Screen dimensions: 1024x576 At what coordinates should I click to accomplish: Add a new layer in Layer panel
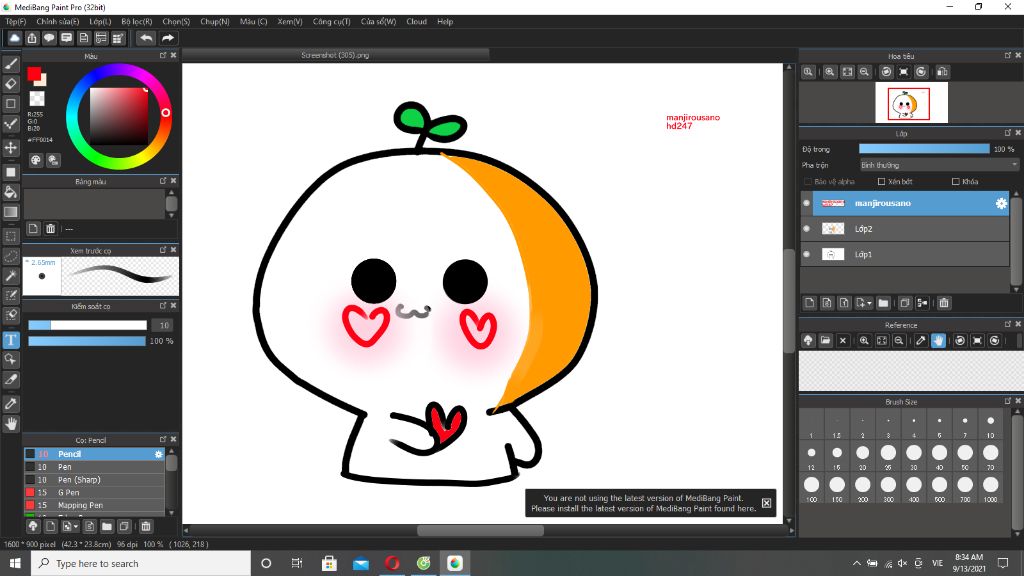[810, 303]
